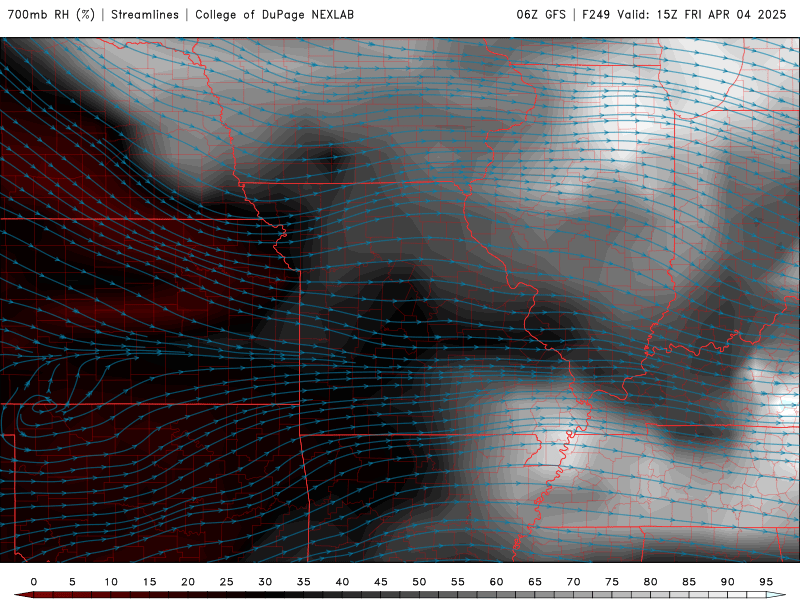Click the "700mb RH (%)" title text
Viewport: 800px width, 600px height.
tap(52, 15)
